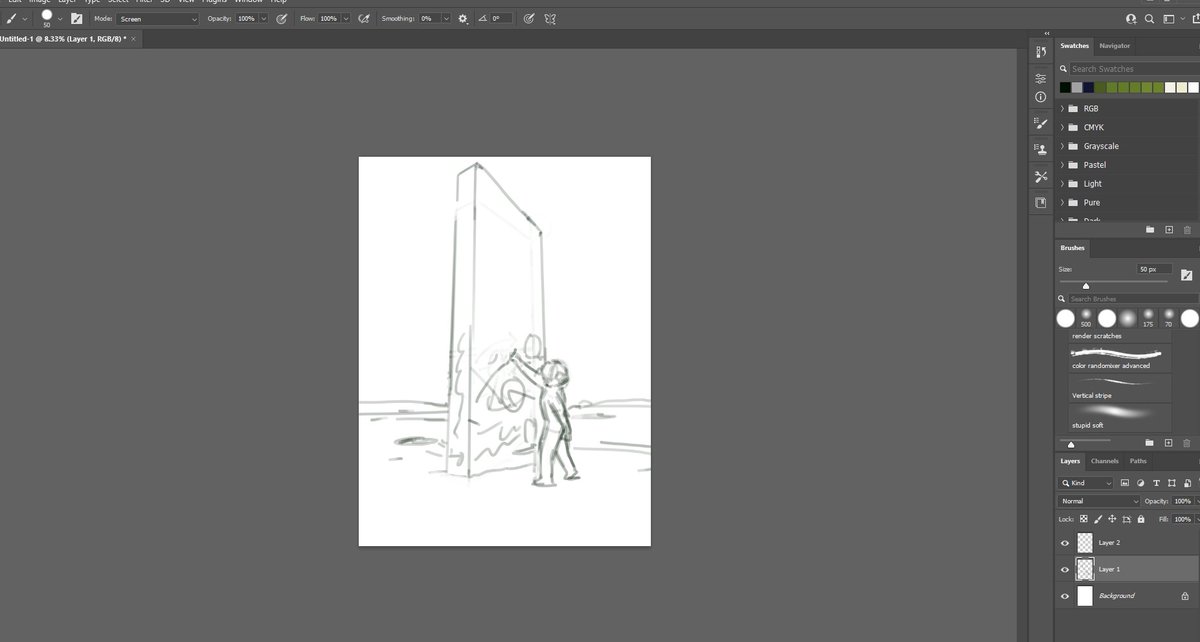This screenshot has height=642, width=1200.
Task: Lock all layer attributes
Action: tap(1141, 519)
